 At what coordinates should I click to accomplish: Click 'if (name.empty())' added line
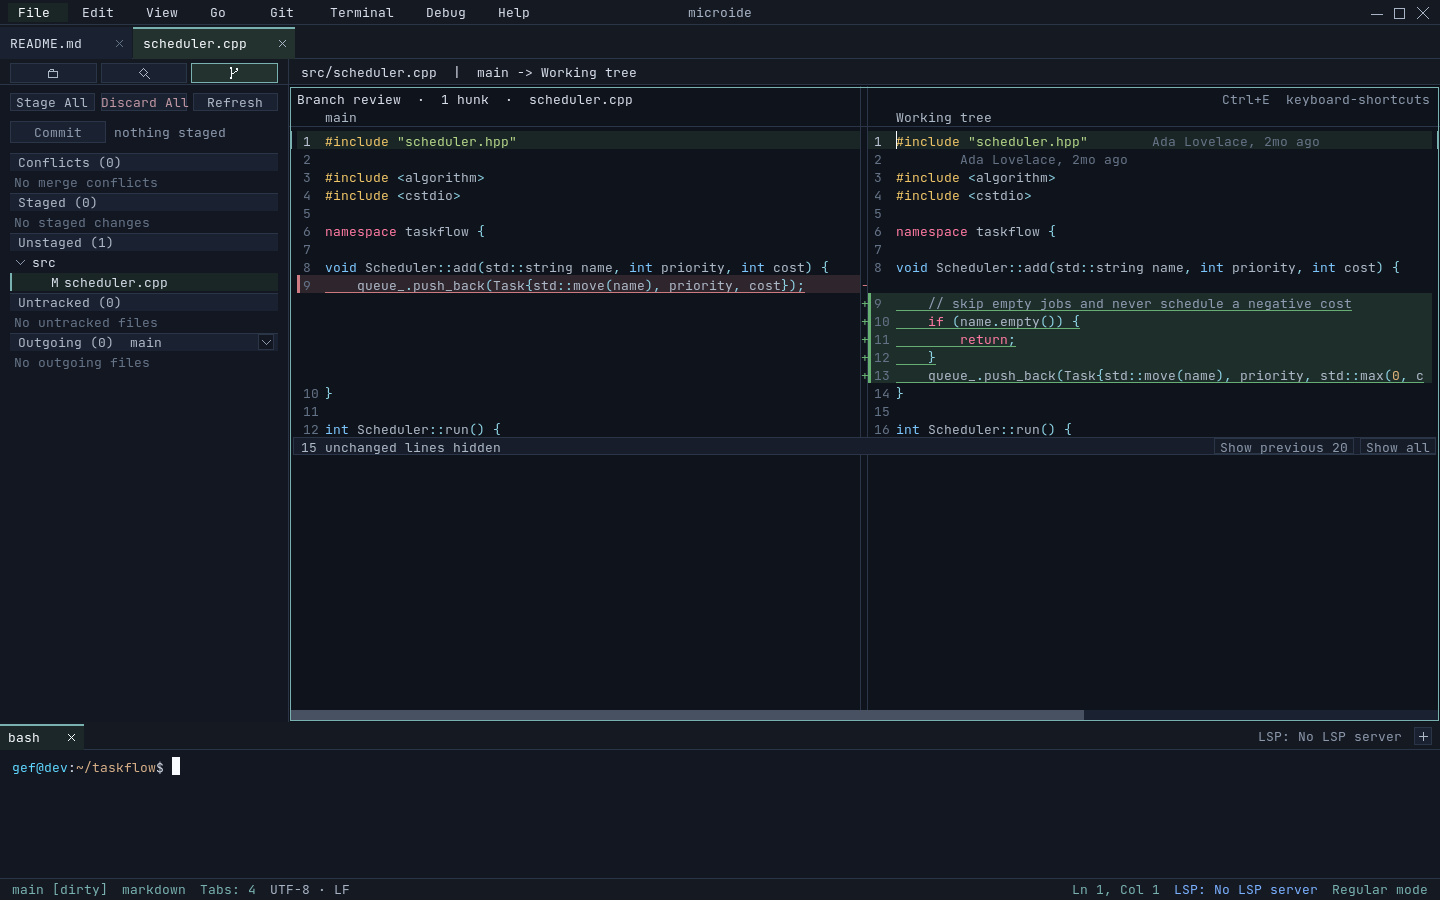point(1150,322)
